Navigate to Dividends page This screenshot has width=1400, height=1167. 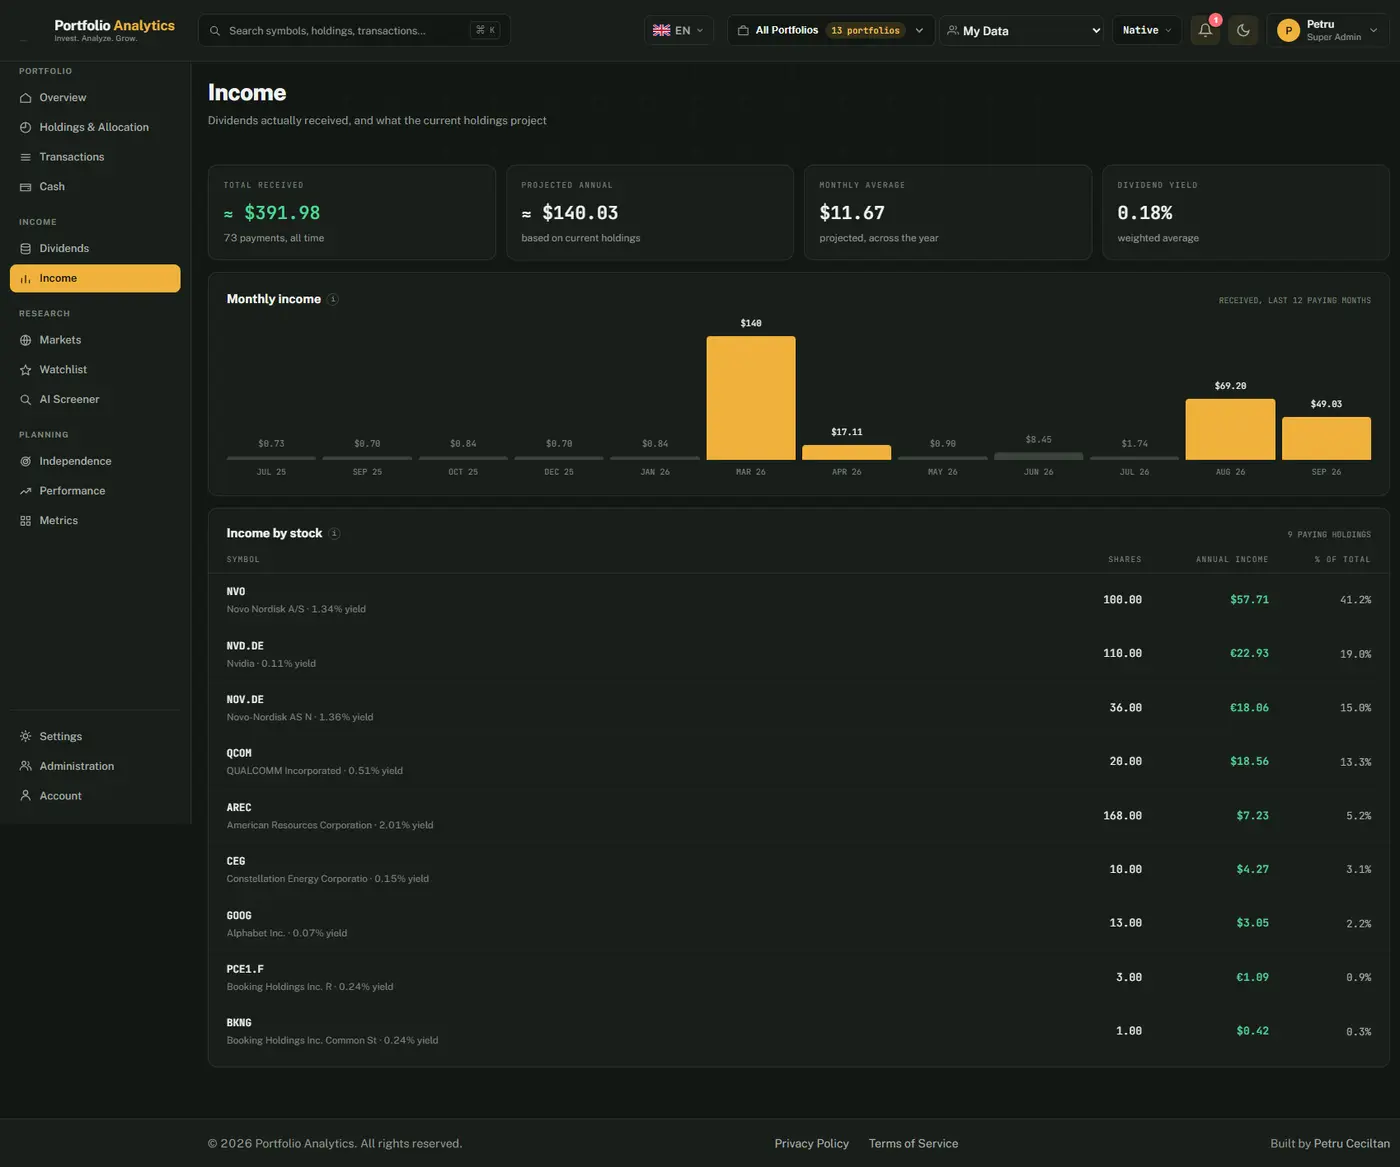pos(95,249)
